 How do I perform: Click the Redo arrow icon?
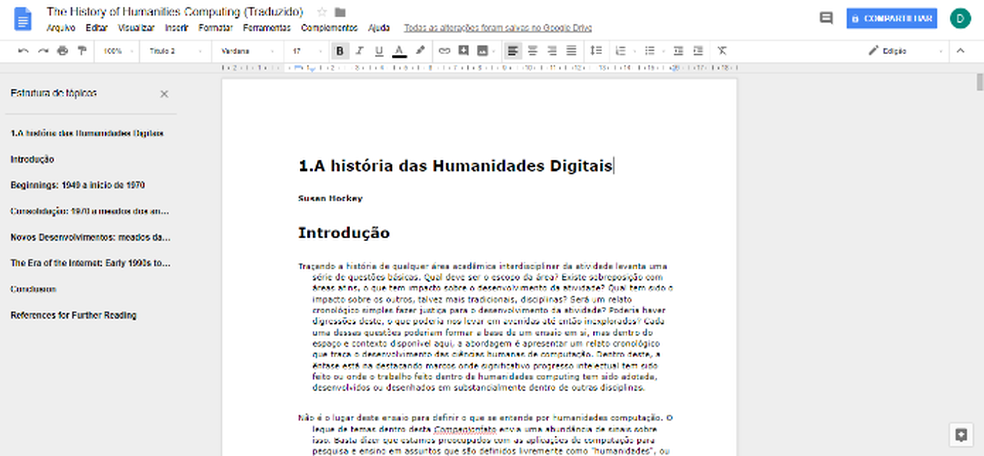pos(43,51)
